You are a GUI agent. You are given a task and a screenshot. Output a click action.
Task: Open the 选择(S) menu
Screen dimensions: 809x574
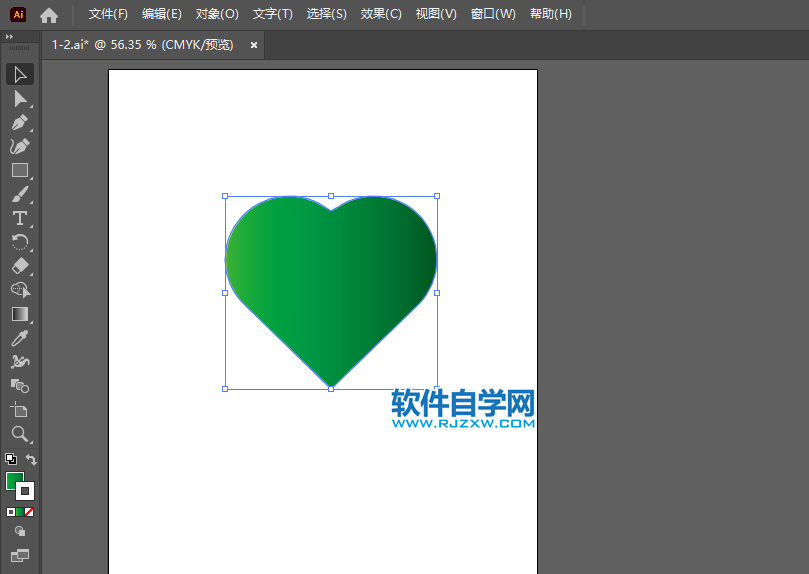[326, 14]
